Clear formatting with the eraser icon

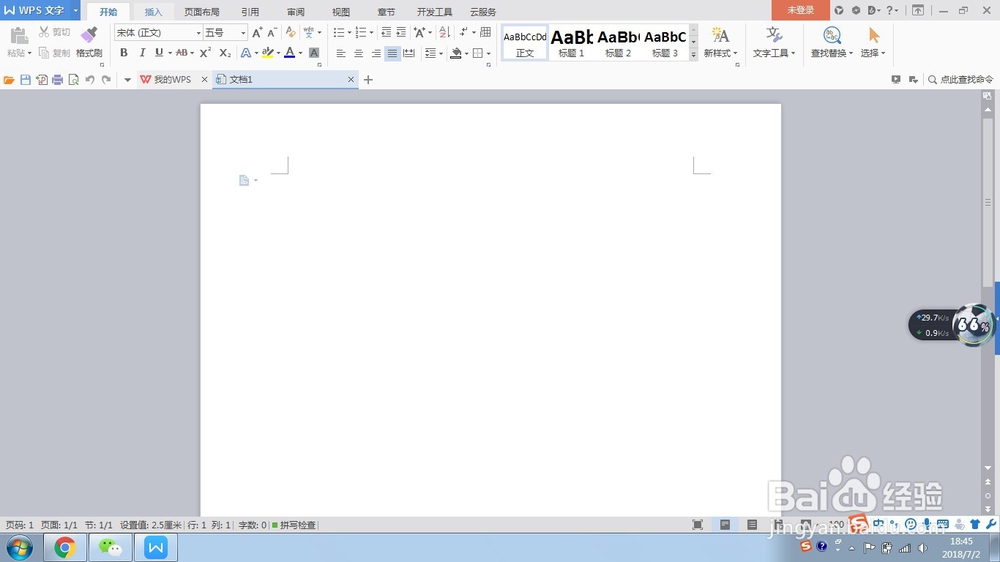(x=290, y=33)
